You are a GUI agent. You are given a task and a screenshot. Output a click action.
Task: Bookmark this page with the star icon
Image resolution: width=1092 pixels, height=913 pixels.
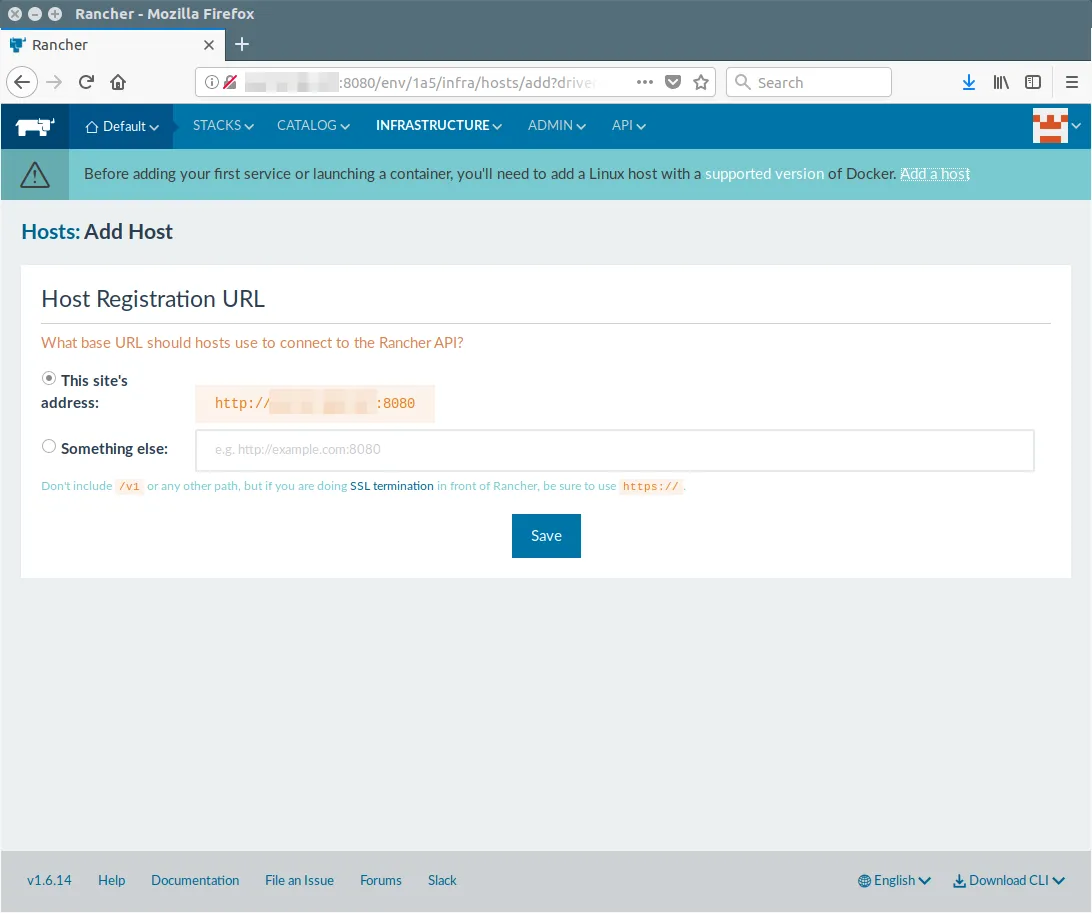(701, 83)
